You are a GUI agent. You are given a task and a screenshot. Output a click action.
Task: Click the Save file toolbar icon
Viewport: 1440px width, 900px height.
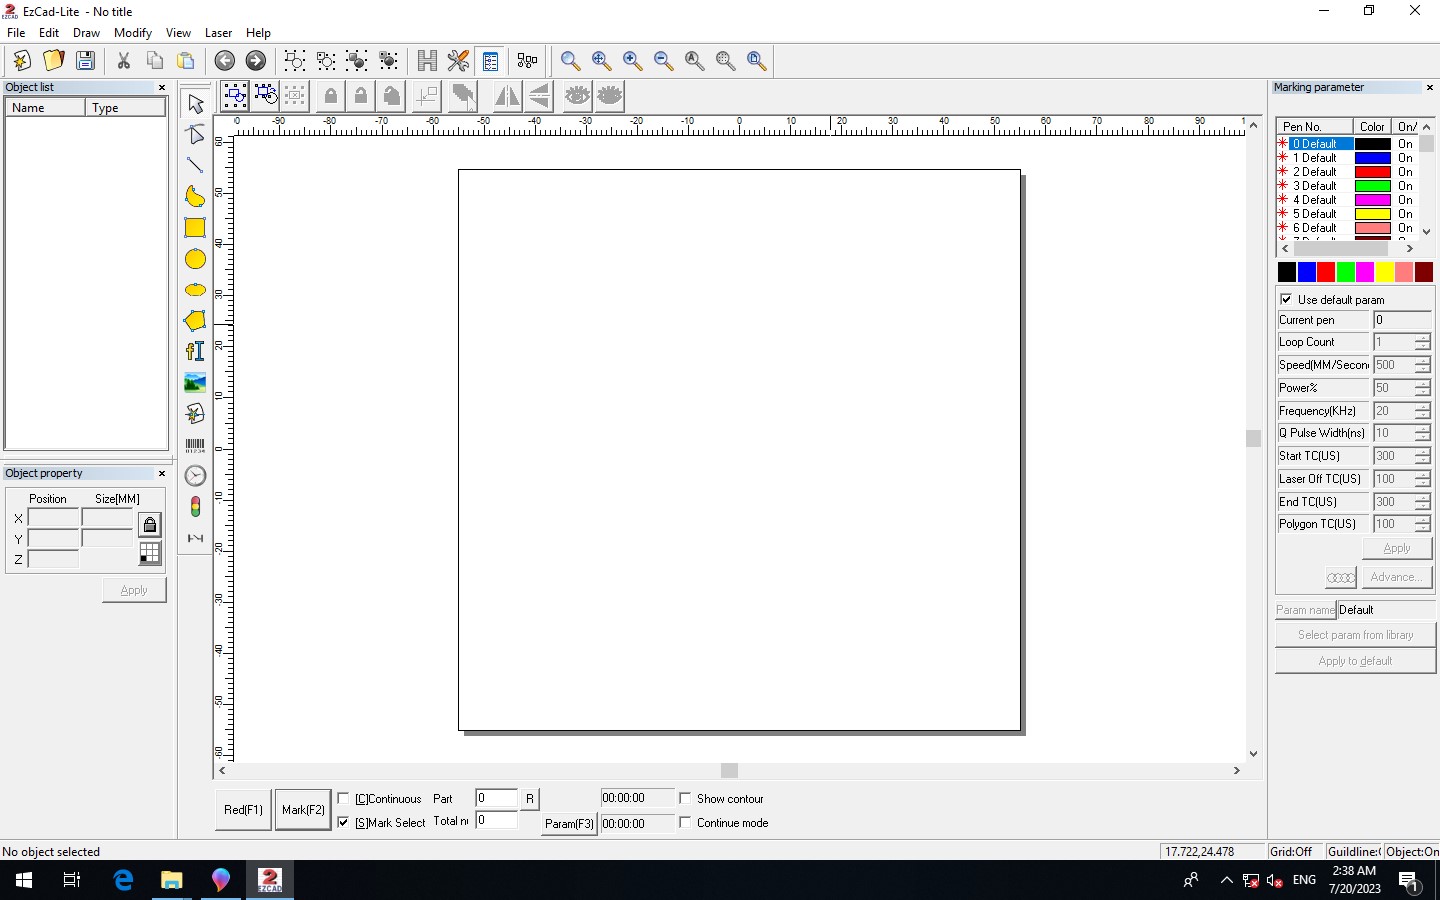click(x=86, y=61)
